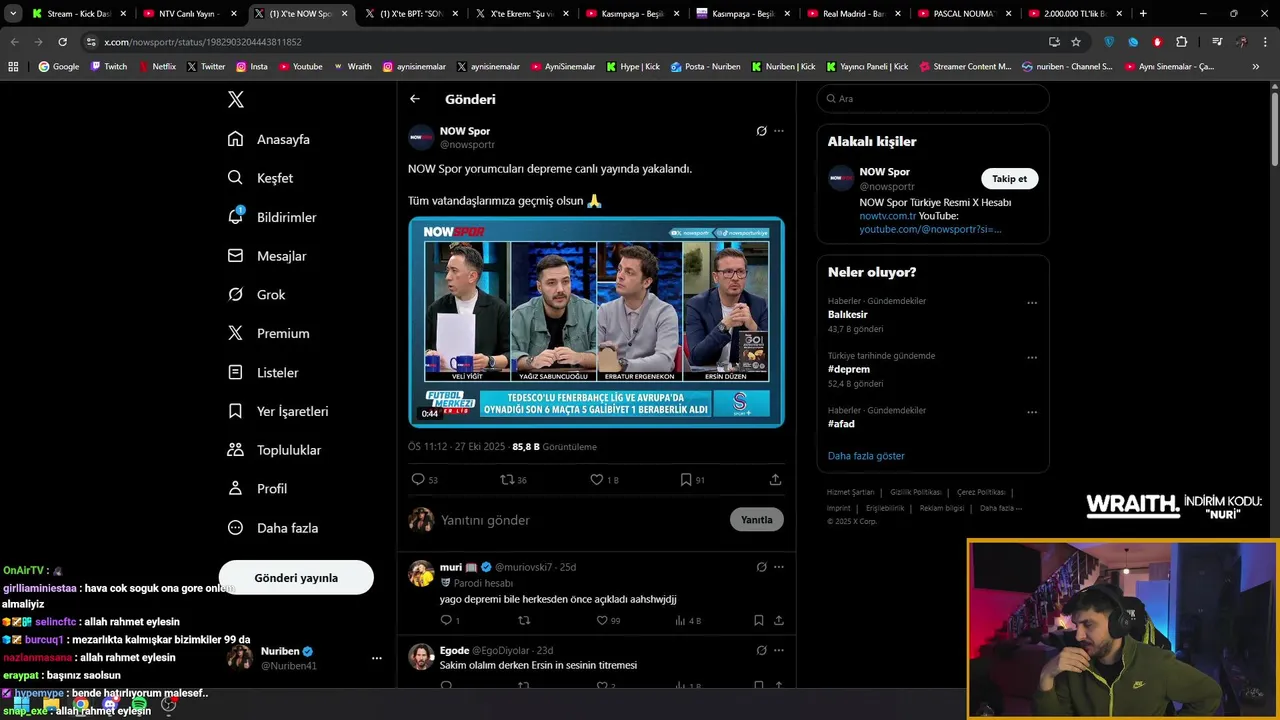
Task: Open more options for #afad trend
Action: [1032, 412]
